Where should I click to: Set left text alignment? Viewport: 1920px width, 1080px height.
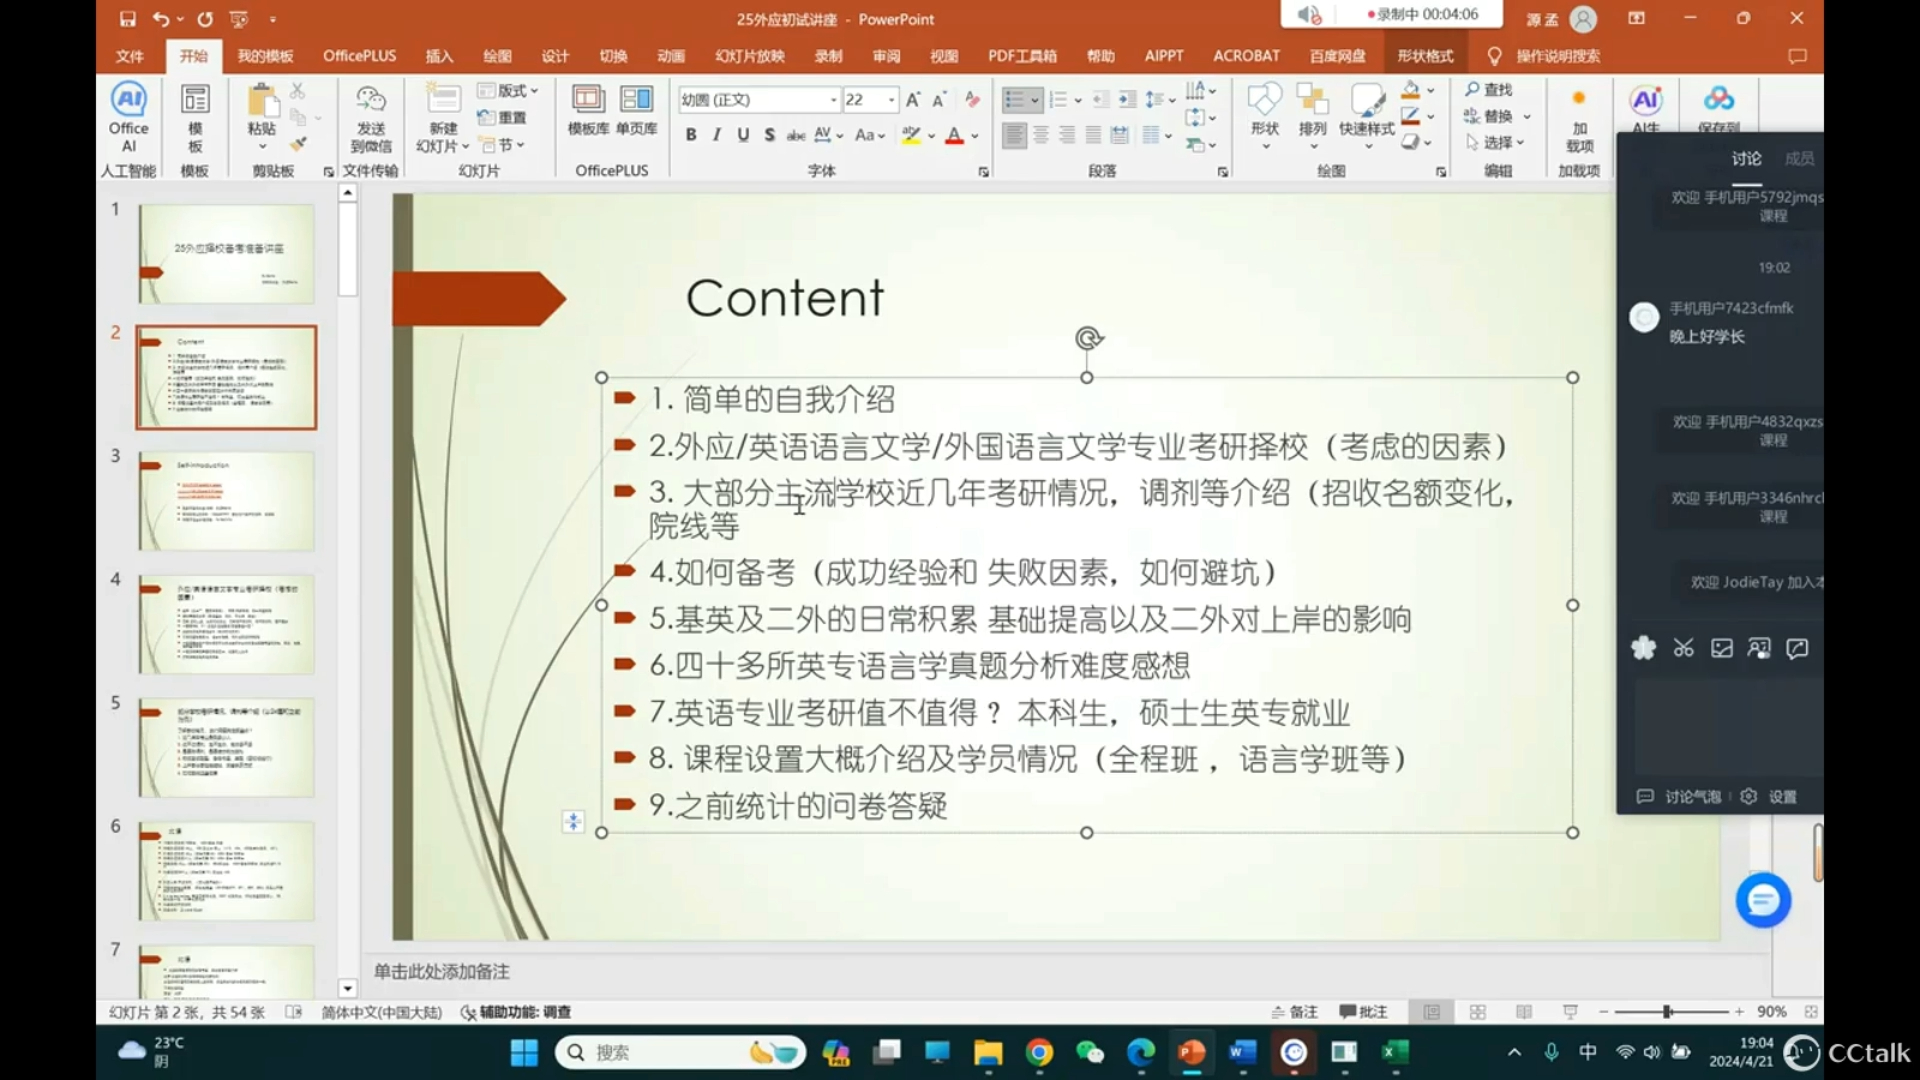(x=1014, y=135)
